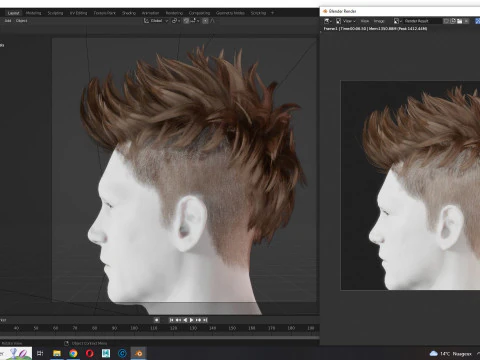The width and height of the screenshot is (480, 360).
Task: Click the Frame 1 render statistics text
Action: click(375, 29)
